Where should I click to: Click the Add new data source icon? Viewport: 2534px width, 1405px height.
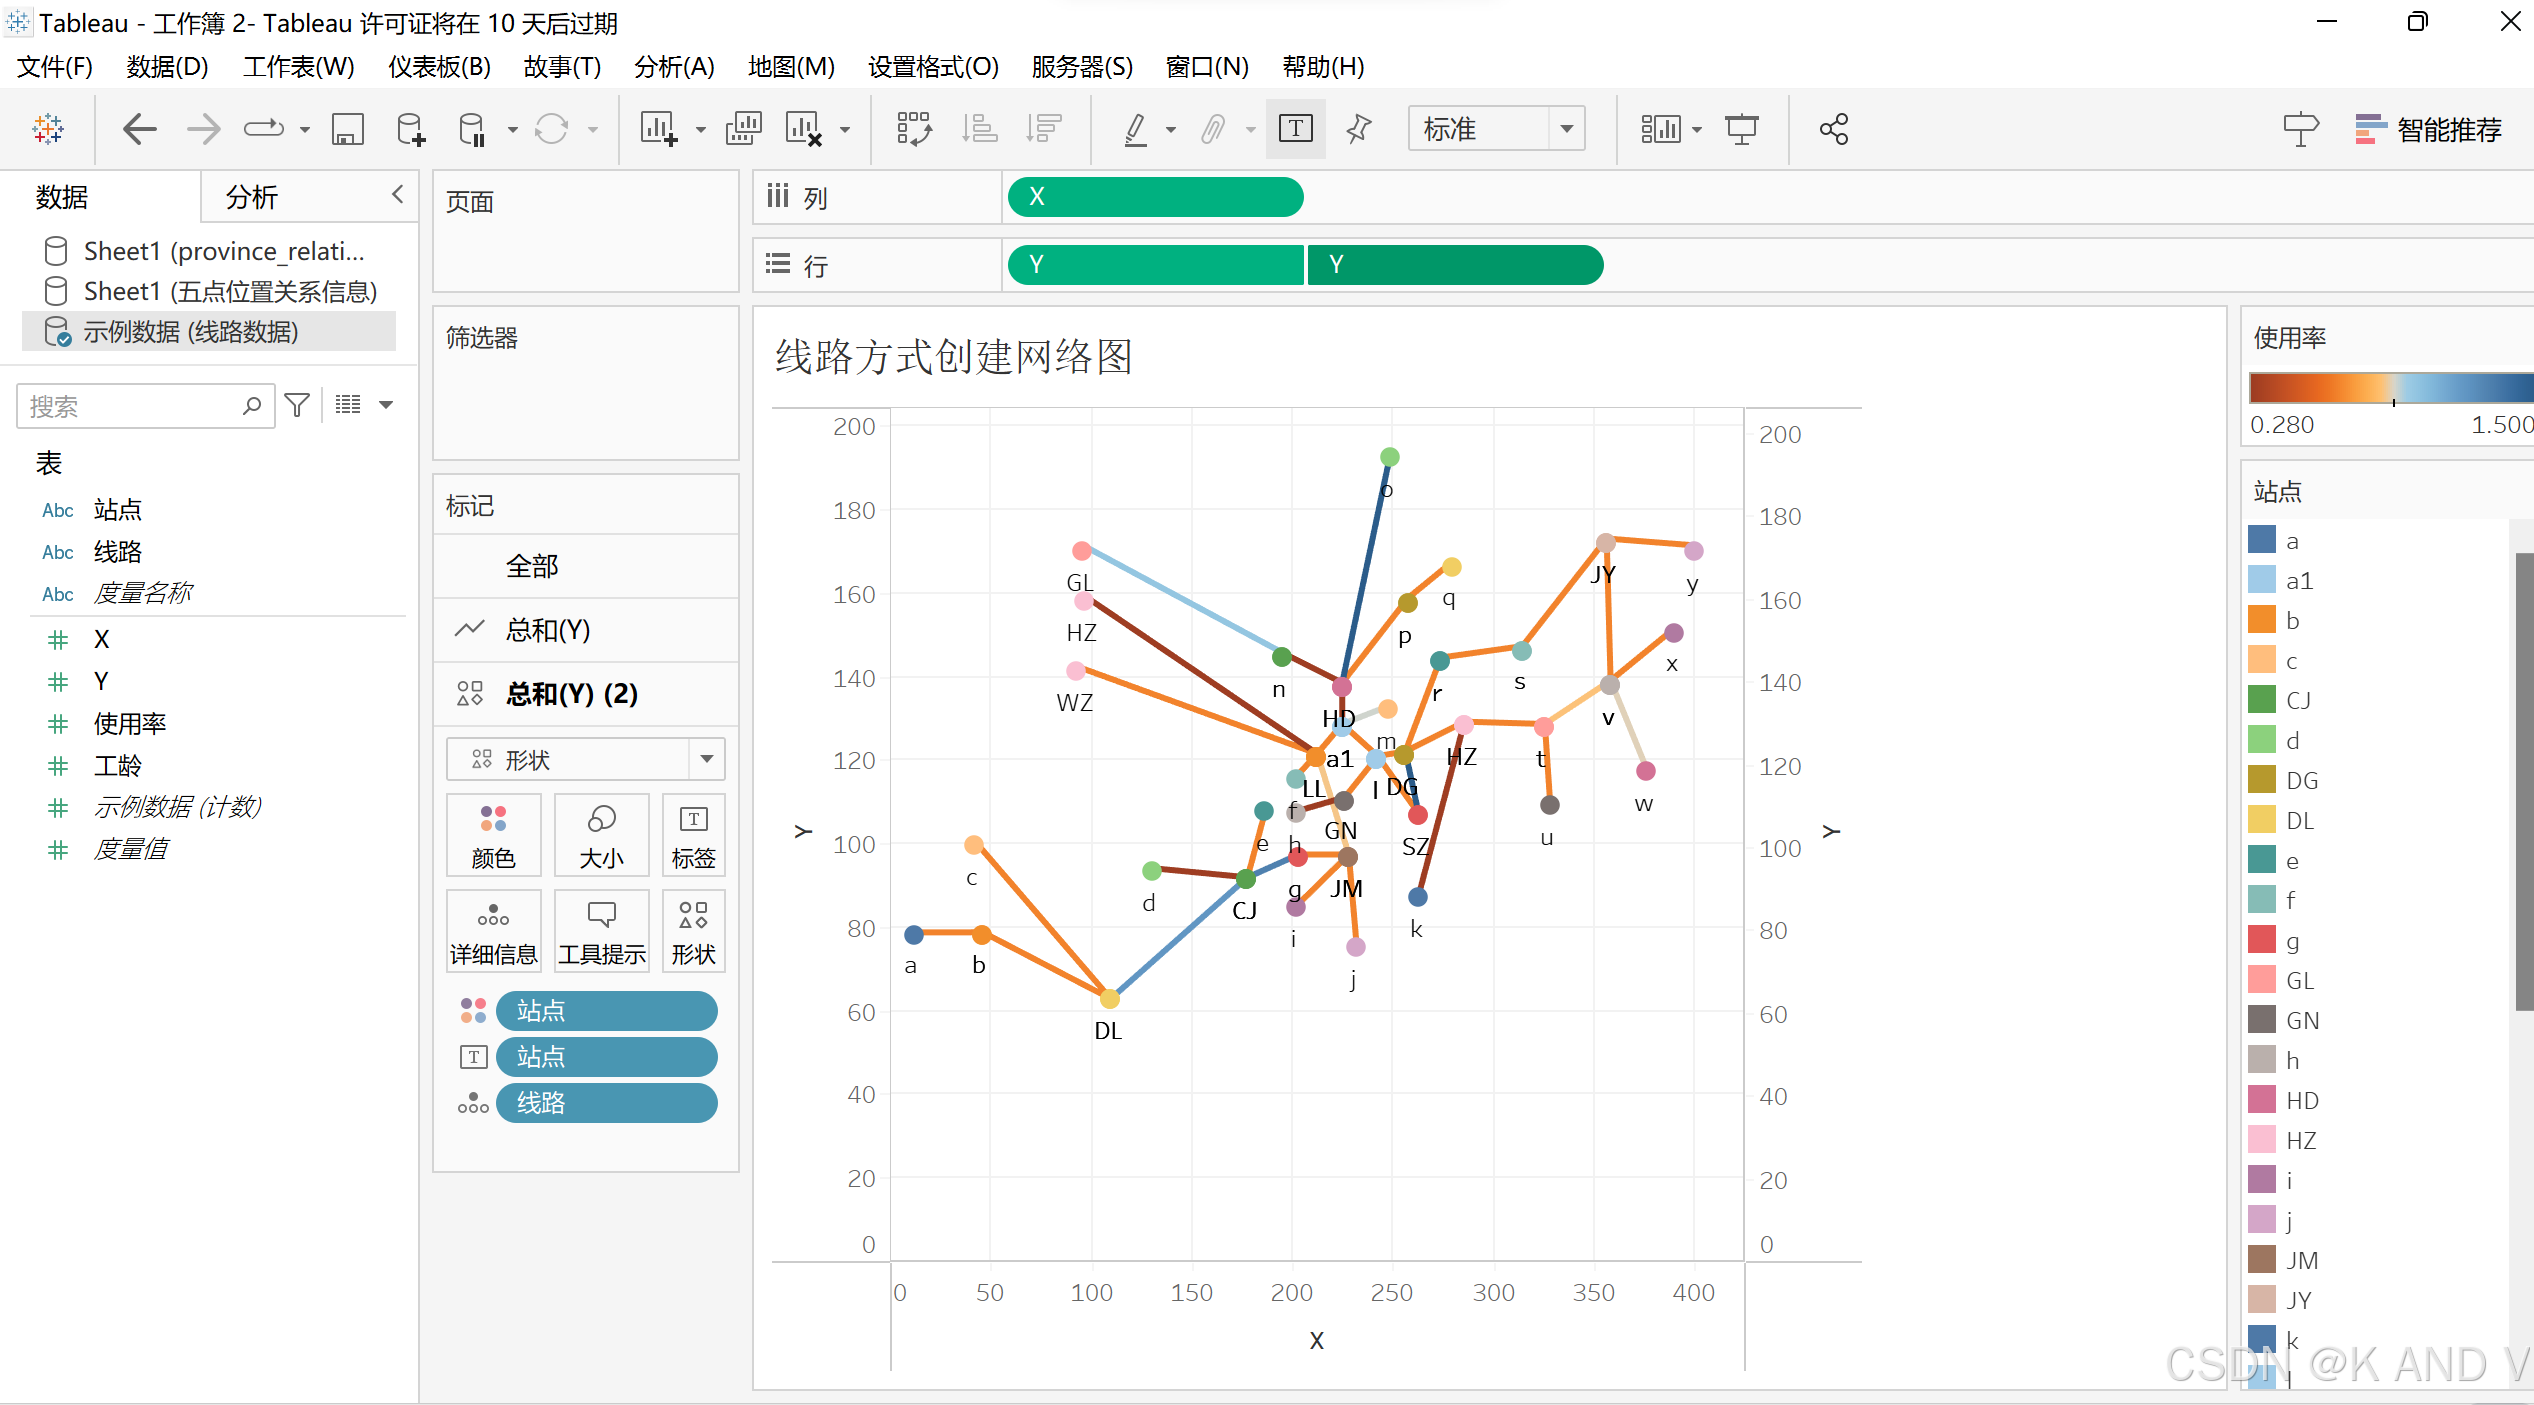pyautogui.click(x=410, y=129)
